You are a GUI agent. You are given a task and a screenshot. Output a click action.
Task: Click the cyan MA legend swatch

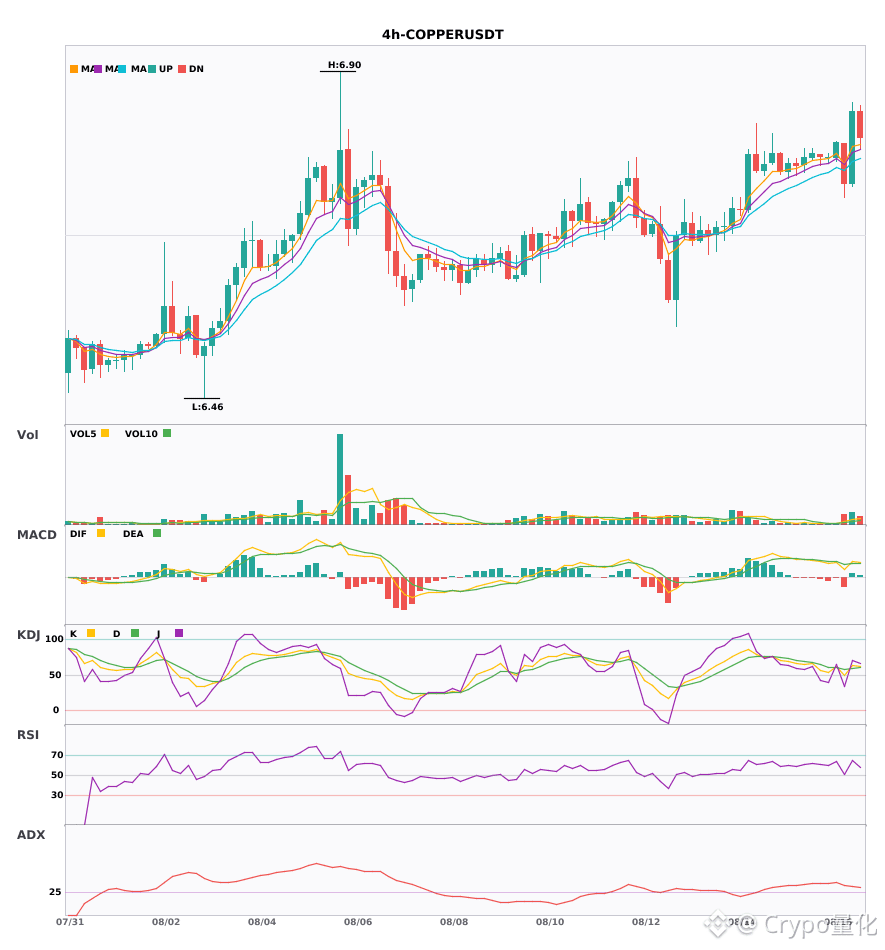click(122, 69)
